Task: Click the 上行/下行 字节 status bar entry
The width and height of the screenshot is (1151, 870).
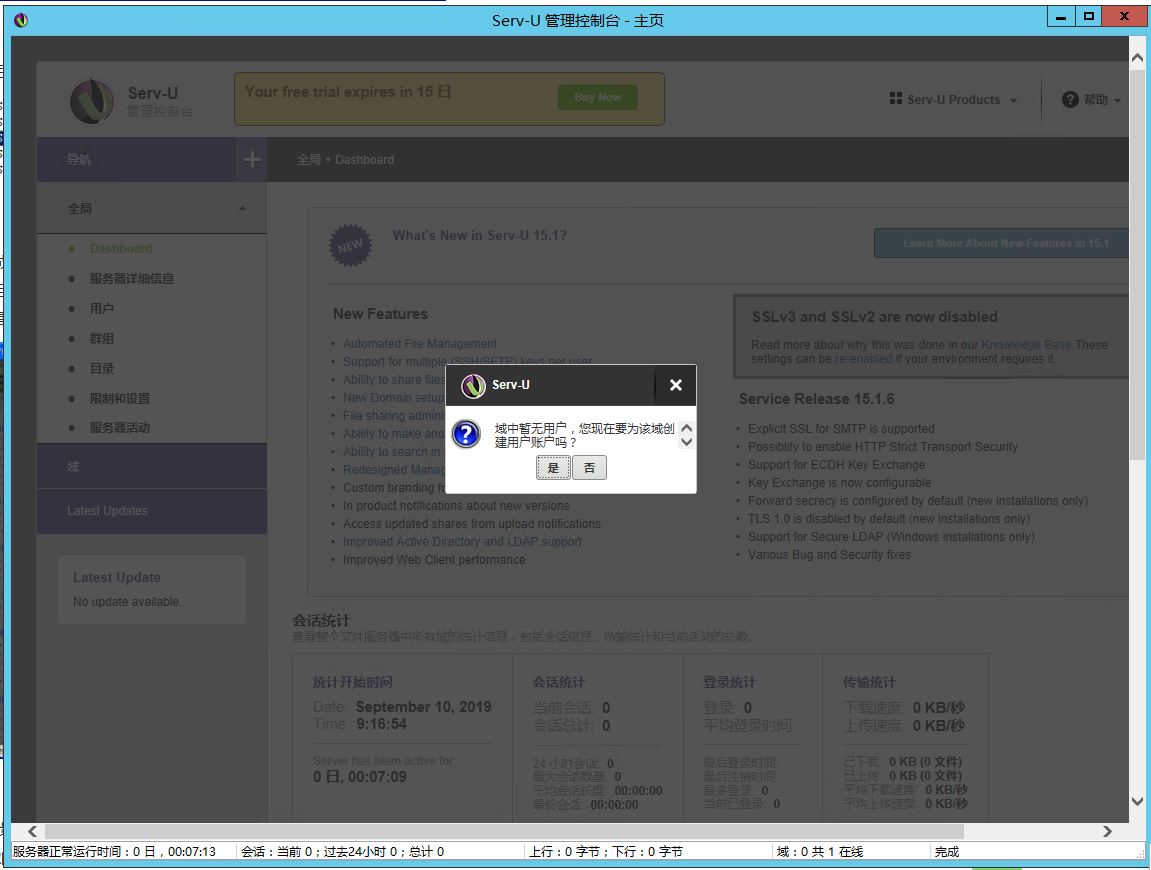Action: [x=606, y=852]
